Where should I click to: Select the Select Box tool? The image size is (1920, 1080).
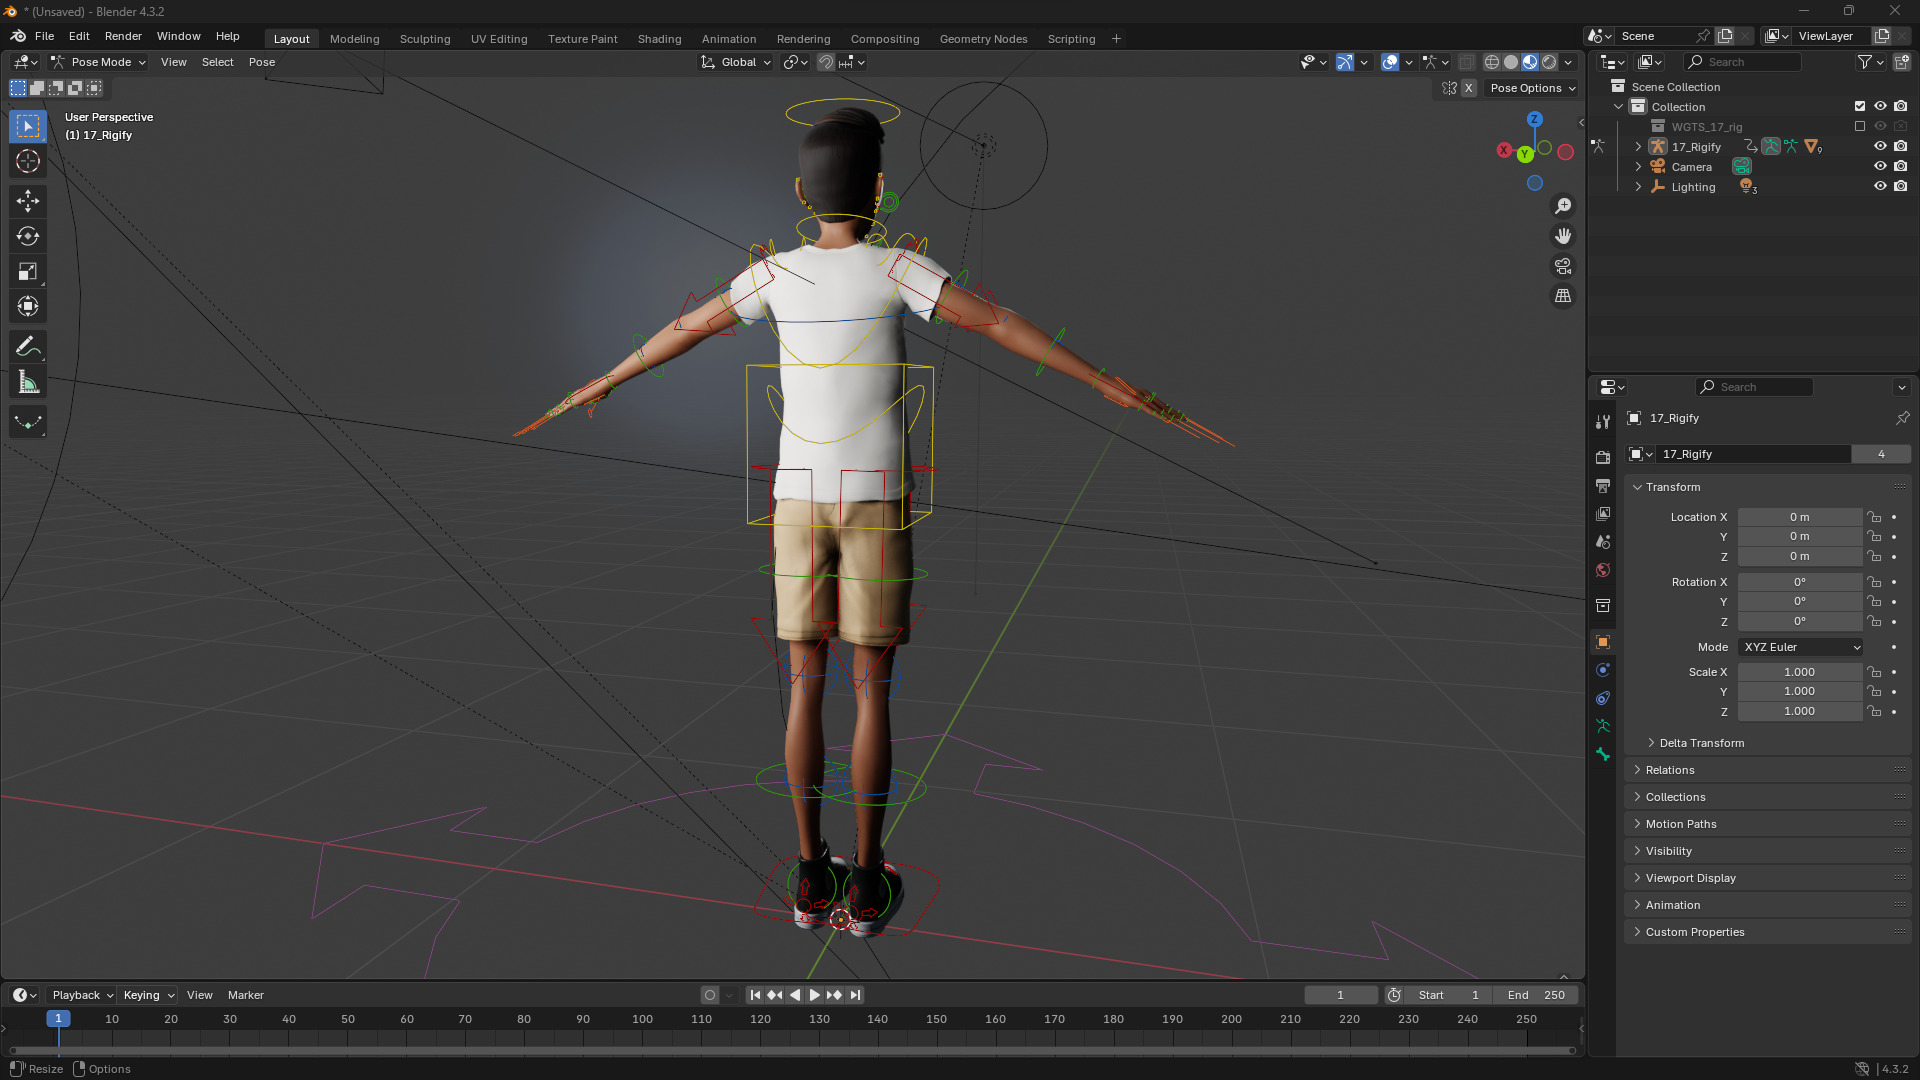click(28, 126)
